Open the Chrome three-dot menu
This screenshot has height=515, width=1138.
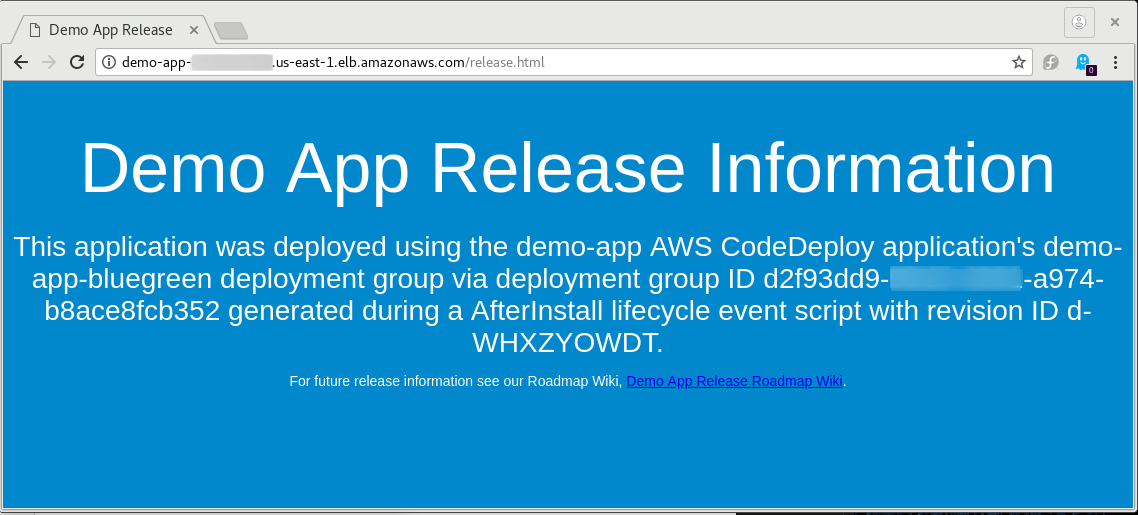tap(1116, 62)
